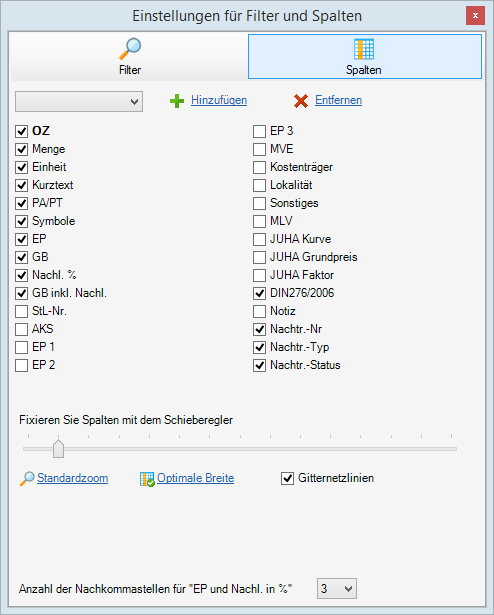Enable the MLV column checkbox
The image size is (494, 615).
[259, 221]
